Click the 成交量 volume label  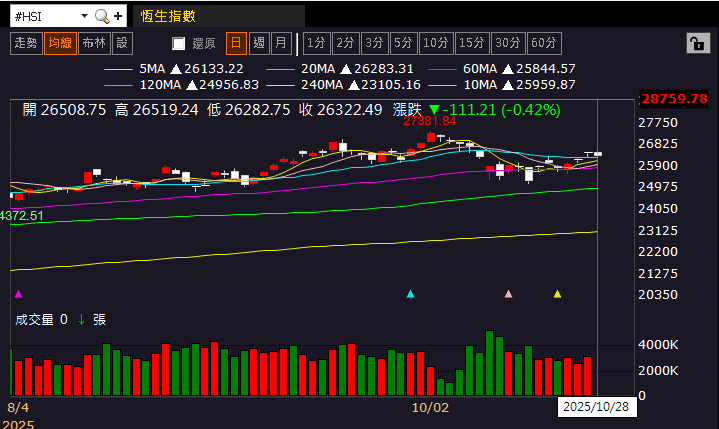coord(34,319)
